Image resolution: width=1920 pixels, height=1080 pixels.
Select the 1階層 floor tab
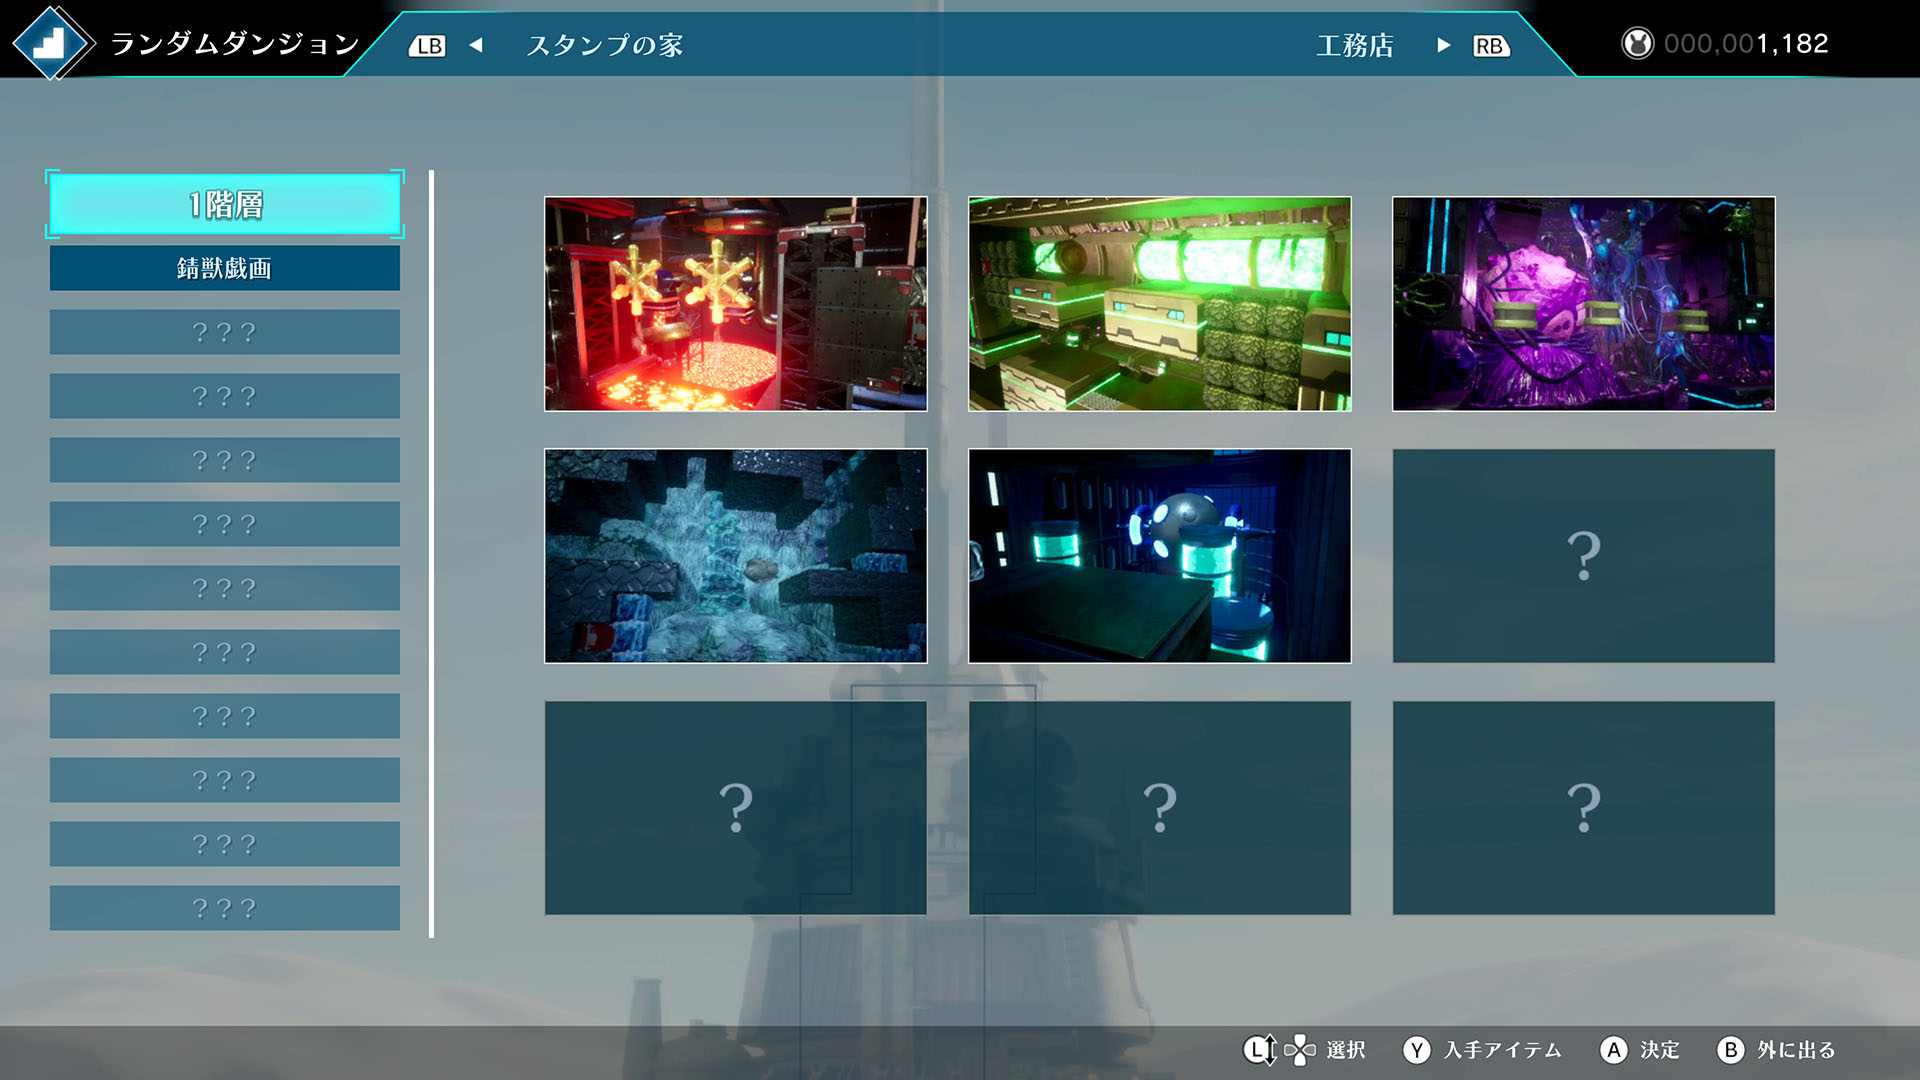click(225, 205)
